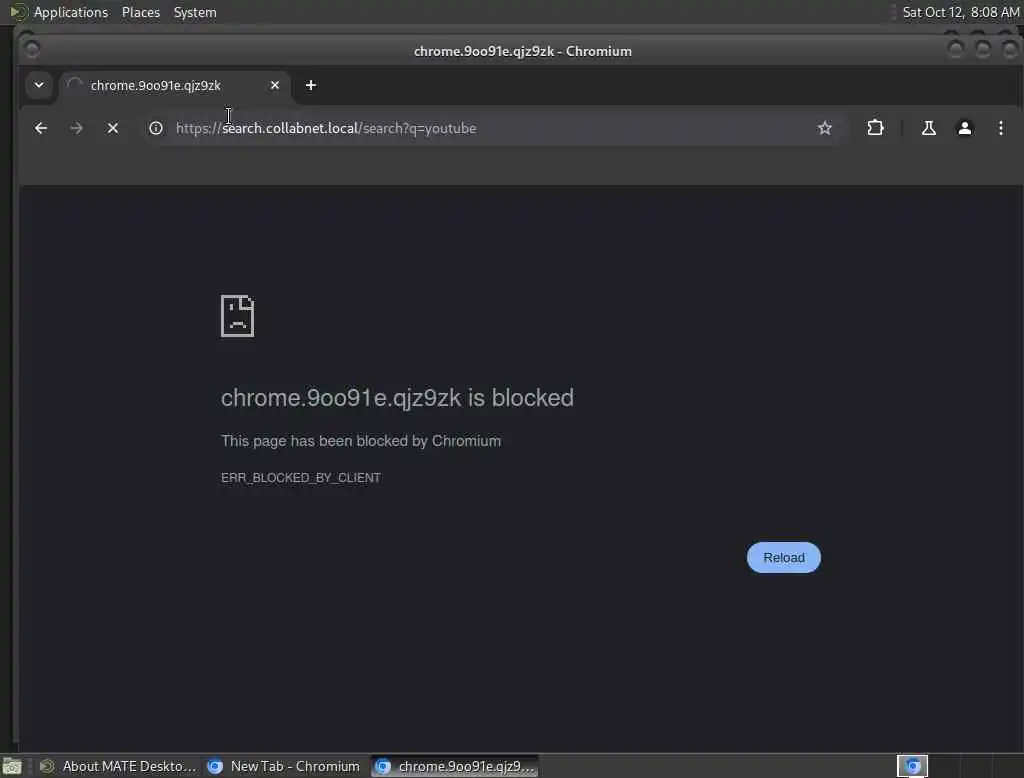1024x778 pixels.
Task: Switch to About MATE Desktop taskbar window
Action: click(118, 766)
